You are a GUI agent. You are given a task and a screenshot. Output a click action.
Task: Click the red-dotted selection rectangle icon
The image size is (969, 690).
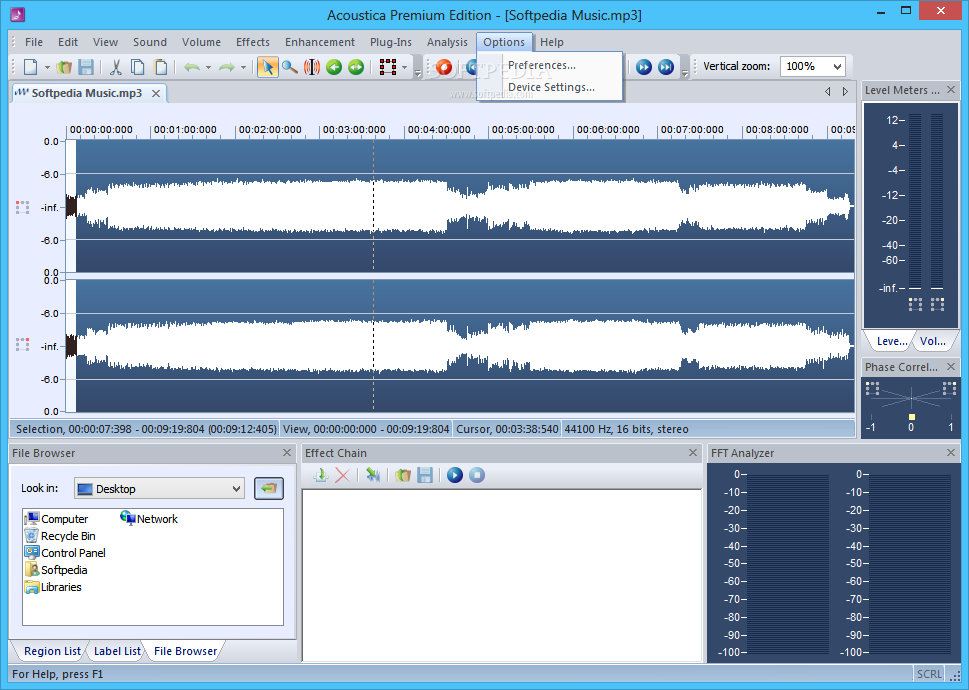click(388, 67)
